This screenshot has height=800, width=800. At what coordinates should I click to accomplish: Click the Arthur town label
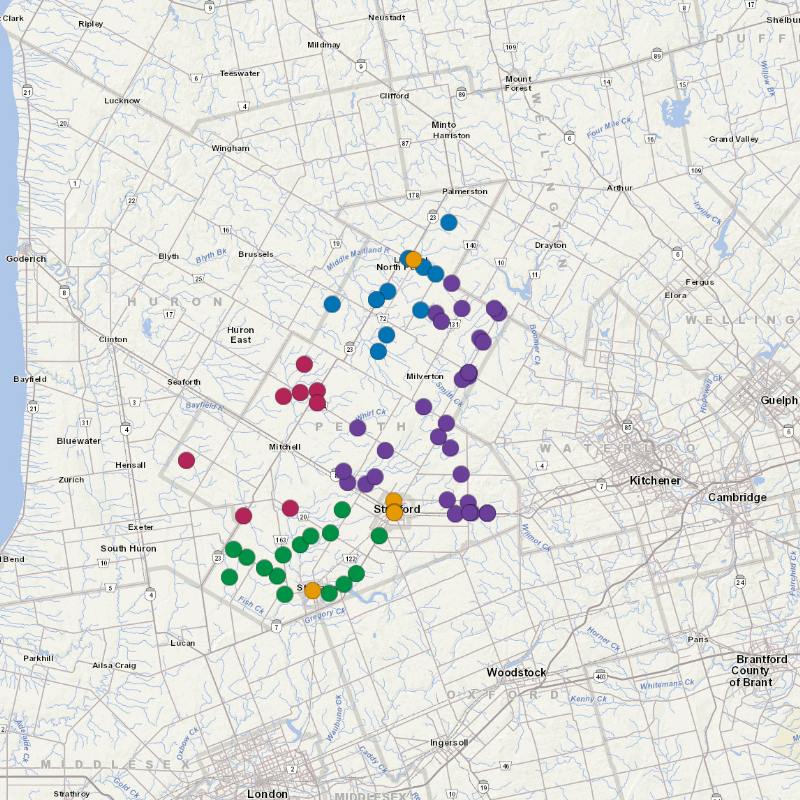[619, 188]
